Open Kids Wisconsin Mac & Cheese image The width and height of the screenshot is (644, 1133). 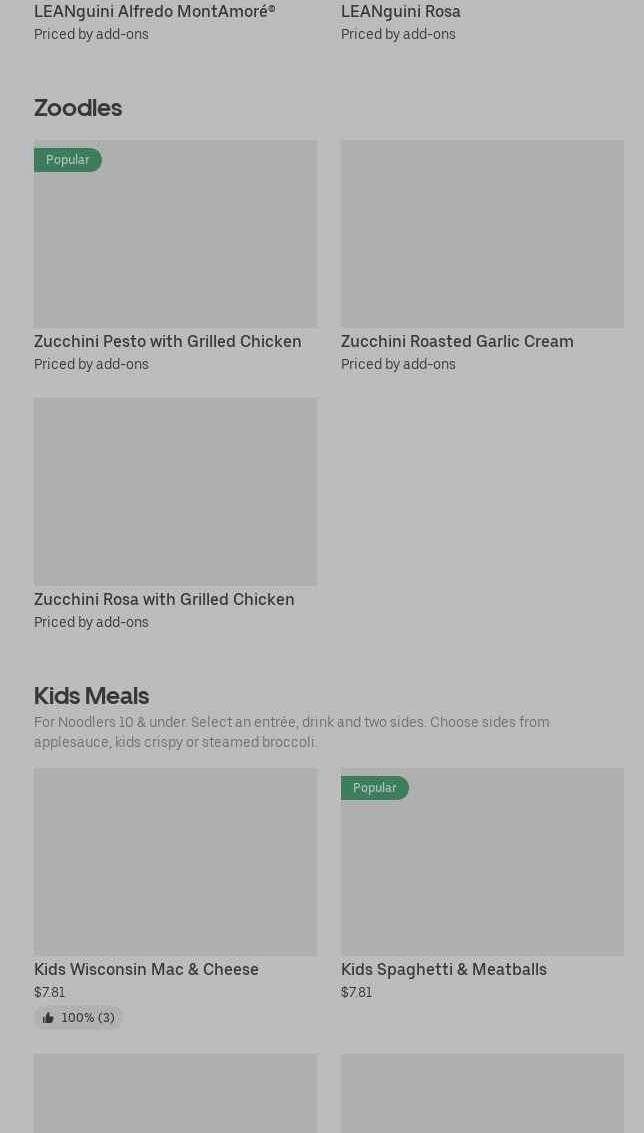pyautogui.click(x=175, y=862)
